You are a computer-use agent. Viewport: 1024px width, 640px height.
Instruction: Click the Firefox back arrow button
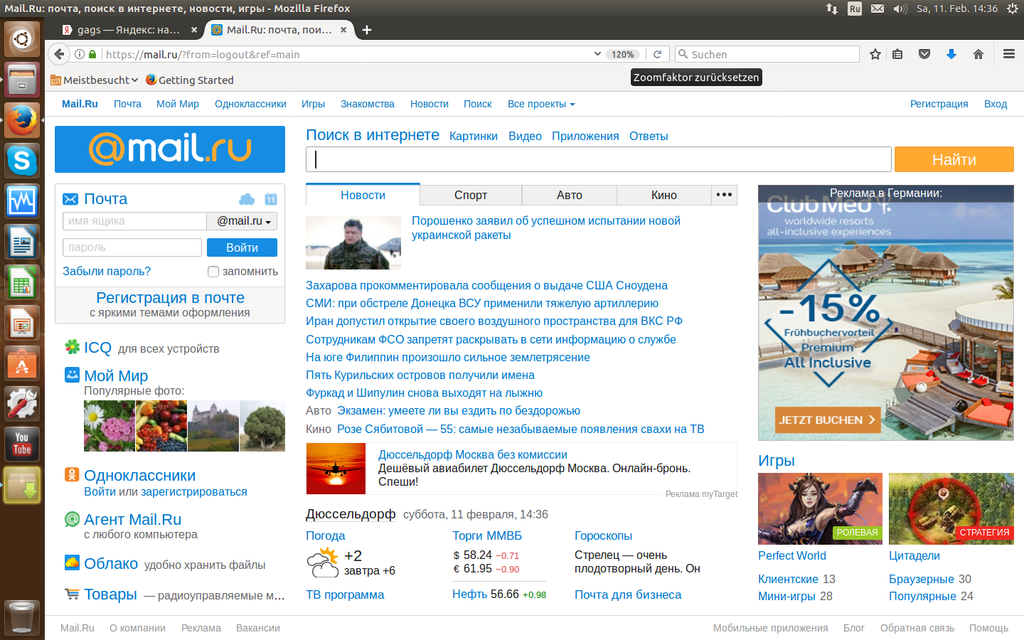point(59,54)
